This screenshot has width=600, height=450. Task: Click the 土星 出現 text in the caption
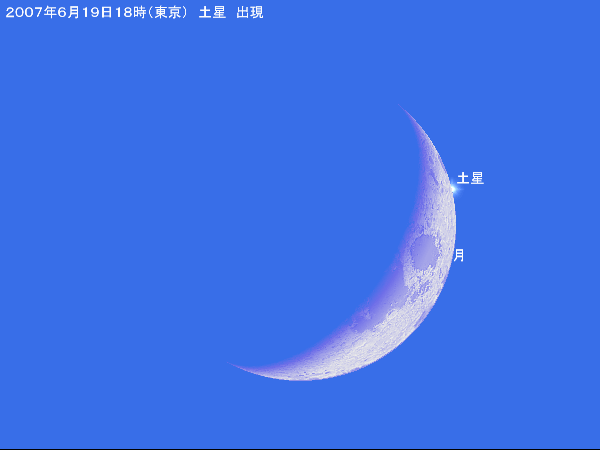coord(231,13)
